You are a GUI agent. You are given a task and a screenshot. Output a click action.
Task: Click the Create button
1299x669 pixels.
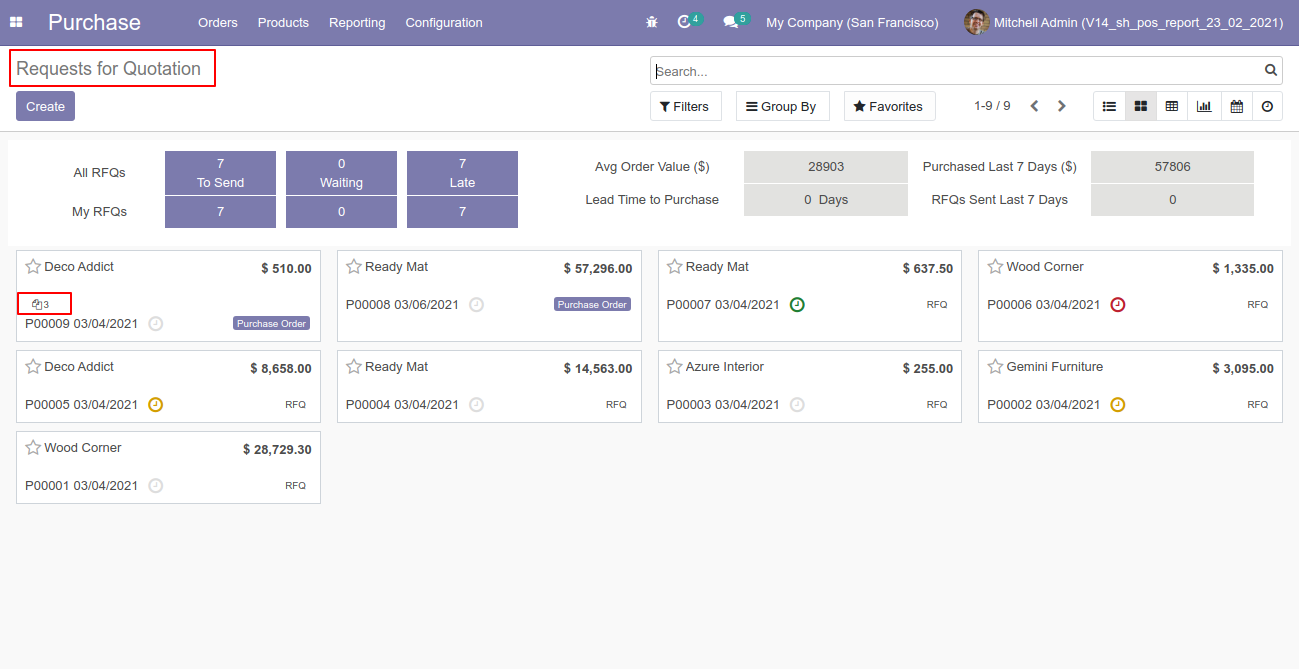click(45, 106)
